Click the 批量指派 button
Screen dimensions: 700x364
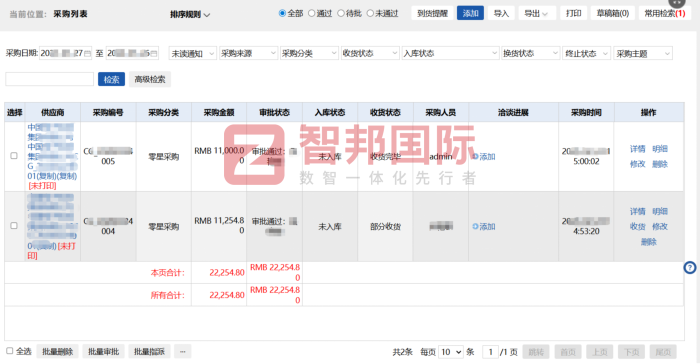pyautogui.click(x=150, y=351)
